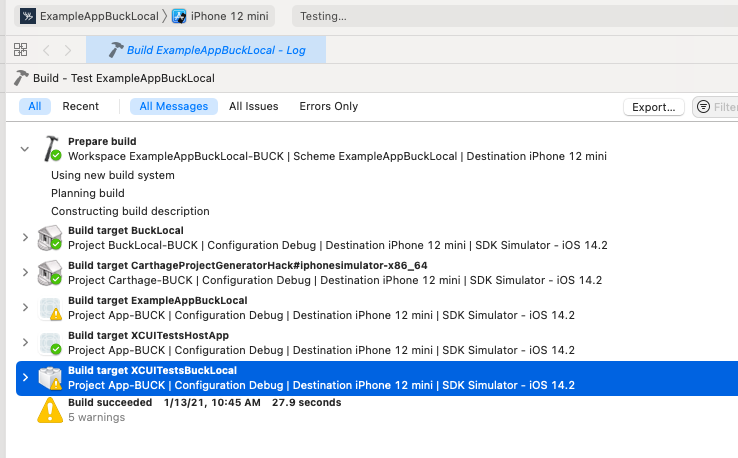Open the related items grid menu
This screenshot has height=458, width=738.
point(20,49)
